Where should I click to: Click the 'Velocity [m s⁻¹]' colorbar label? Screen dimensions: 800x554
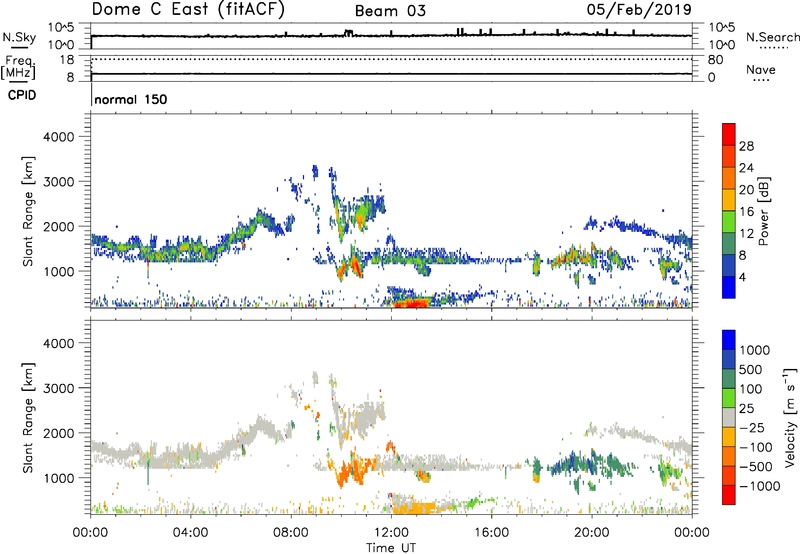pyautogui.click(x=790, y=417)
